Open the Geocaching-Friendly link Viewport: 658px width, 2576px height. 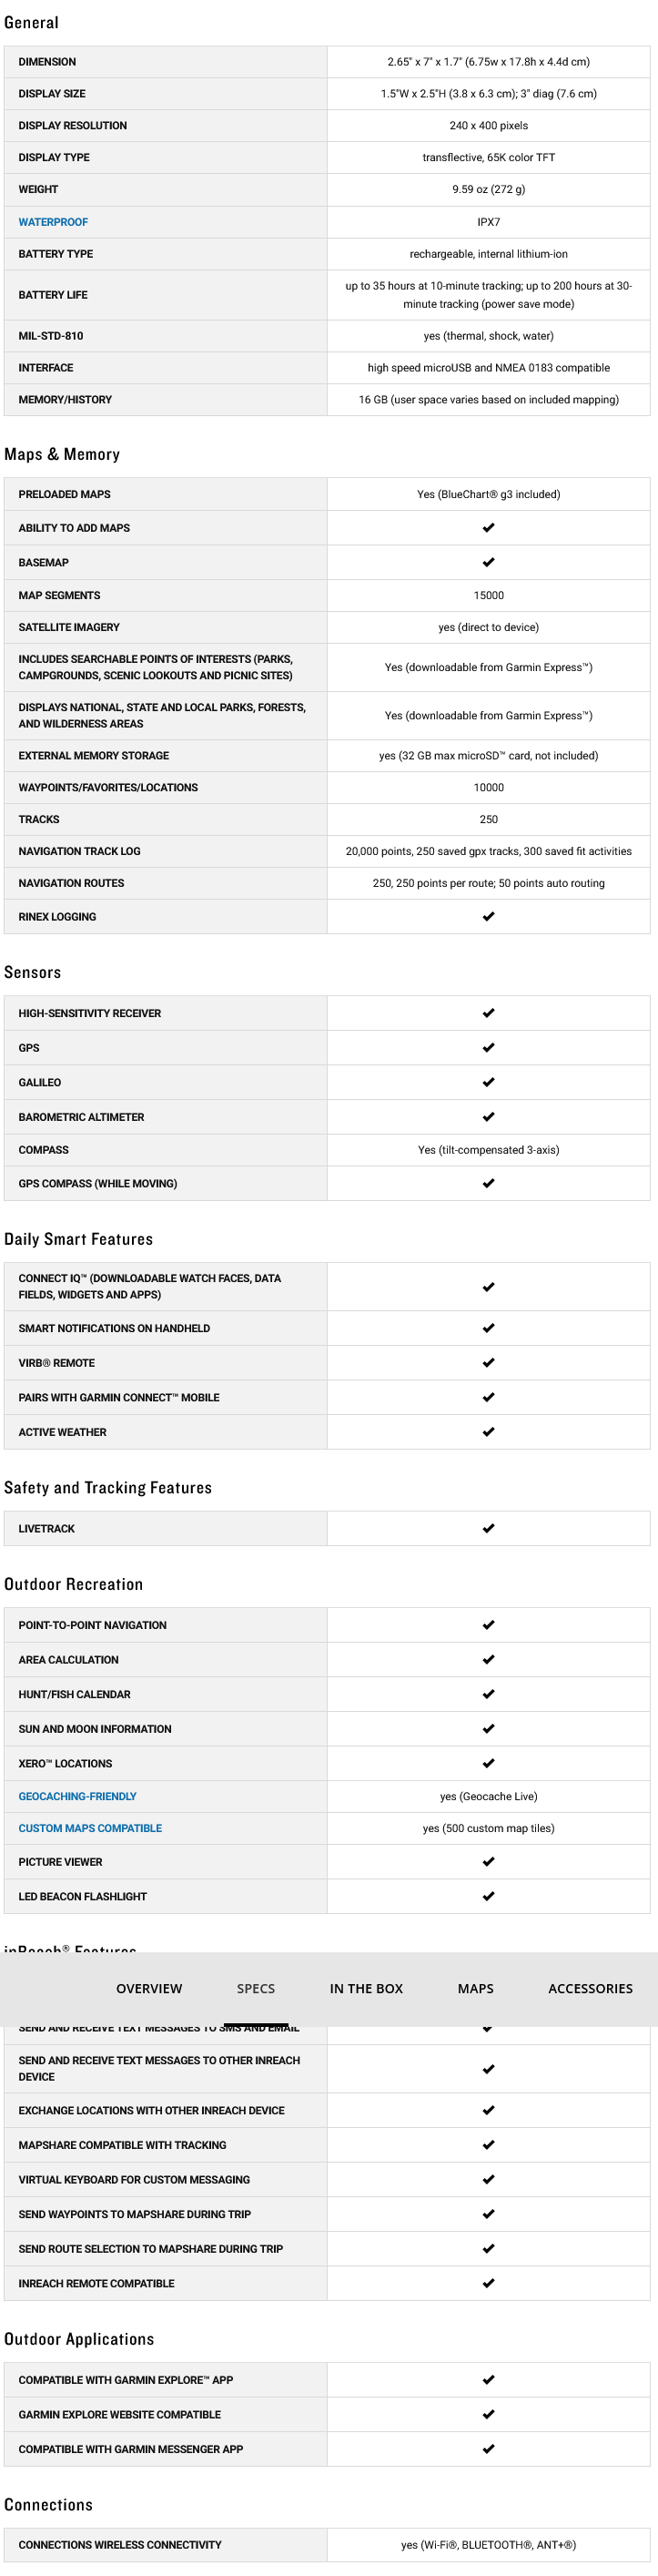(77, 1796)
